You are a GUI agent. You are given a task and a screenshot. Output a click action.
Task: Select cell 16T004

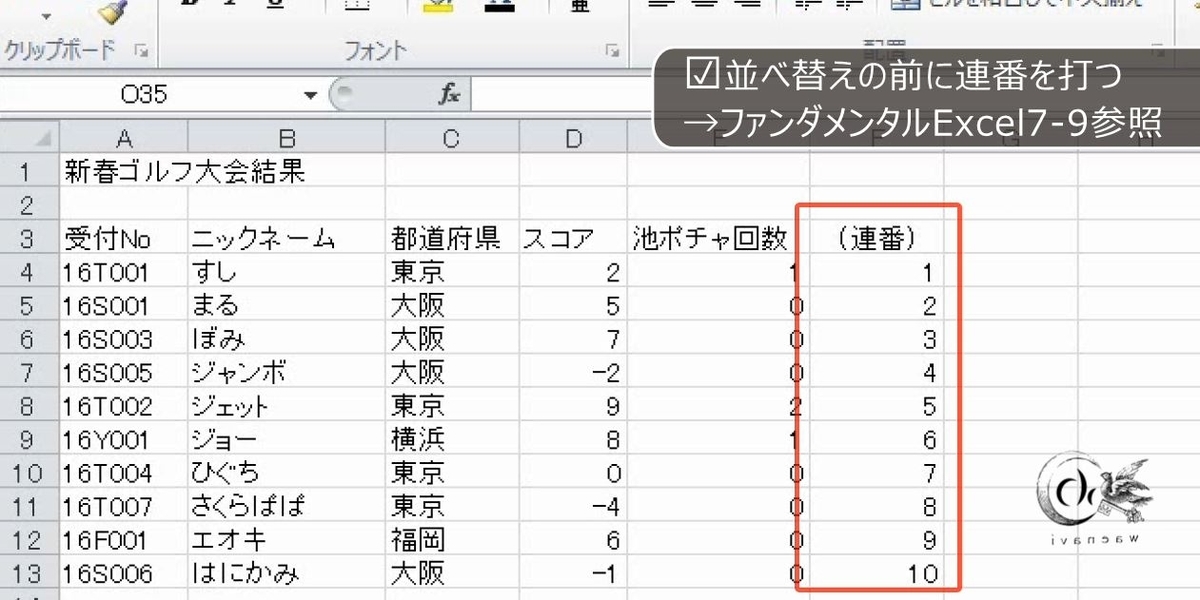(124, 473)
